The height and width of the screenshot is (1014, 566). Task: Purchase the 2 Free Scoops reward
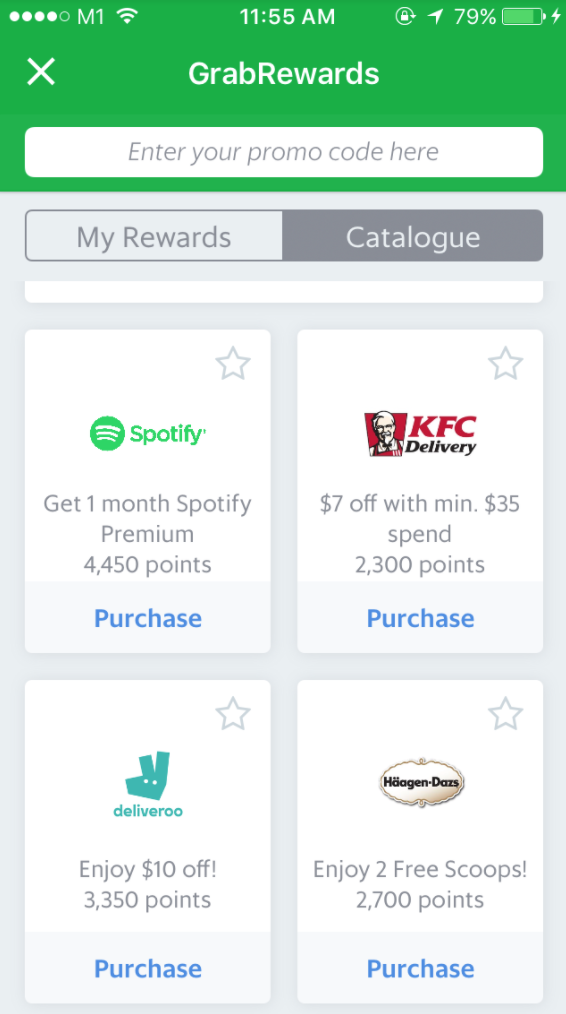[420, 969]
